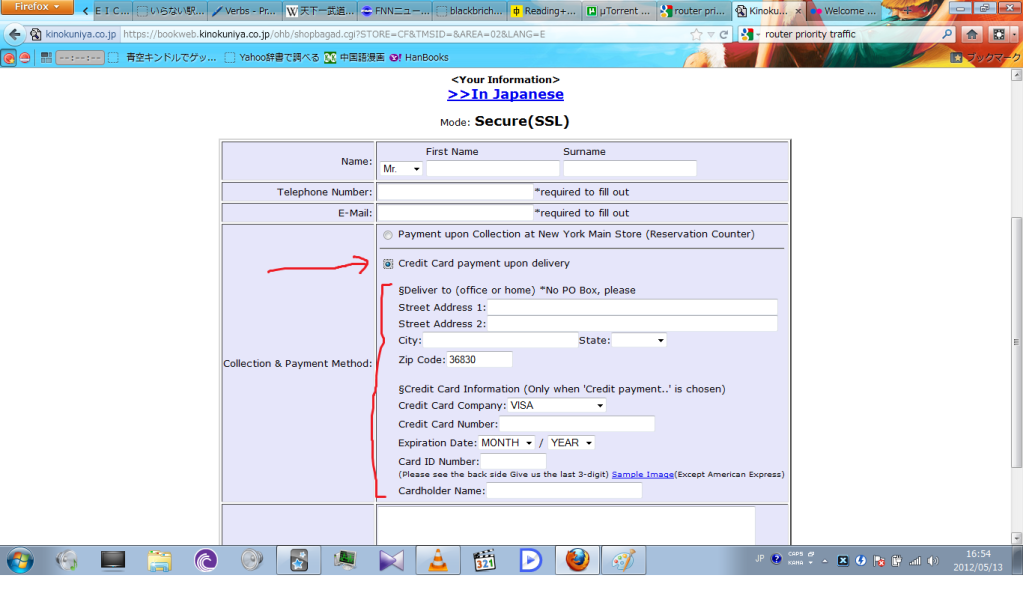Open the expiration MONTH dropdown
The width and height of the screenshot is (1023, 599).
tap(507, 443)
